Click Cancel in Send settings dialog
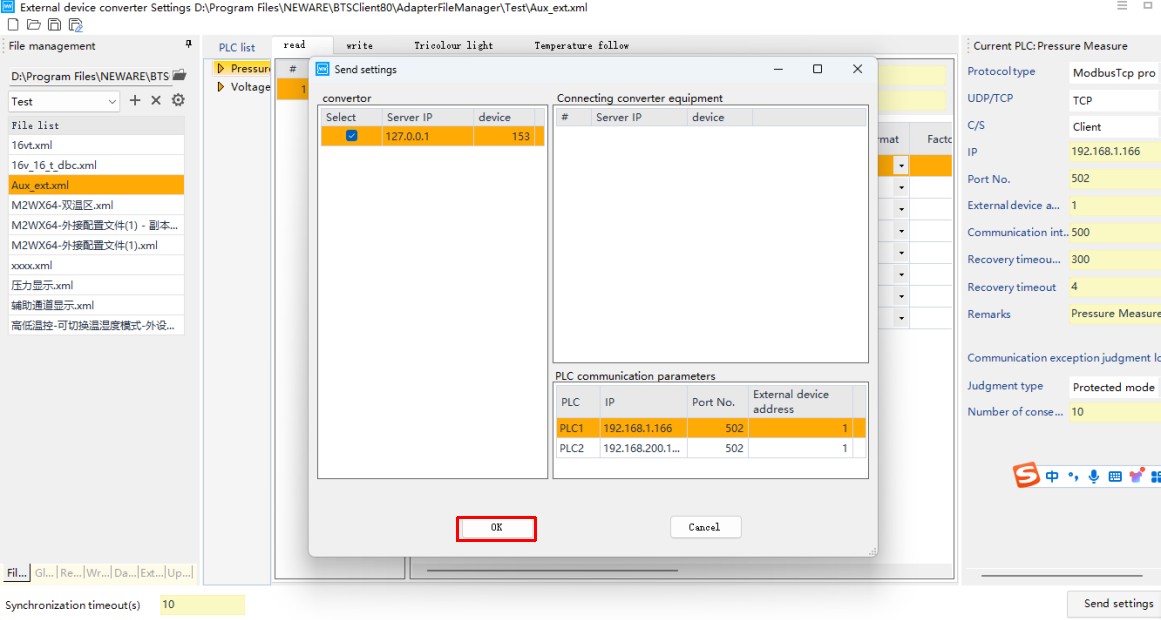 704,527
